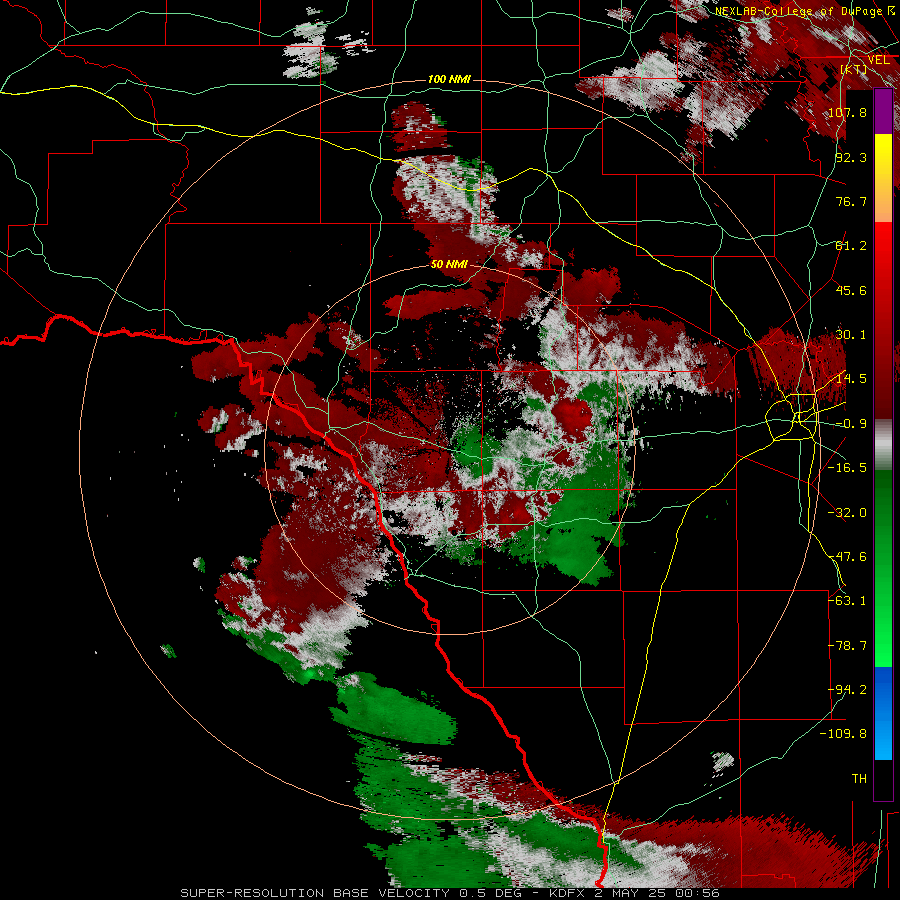The image size is (900, 900).
Task: Click the 100 NMI range ring label
Action: click(x=449, y=79)
